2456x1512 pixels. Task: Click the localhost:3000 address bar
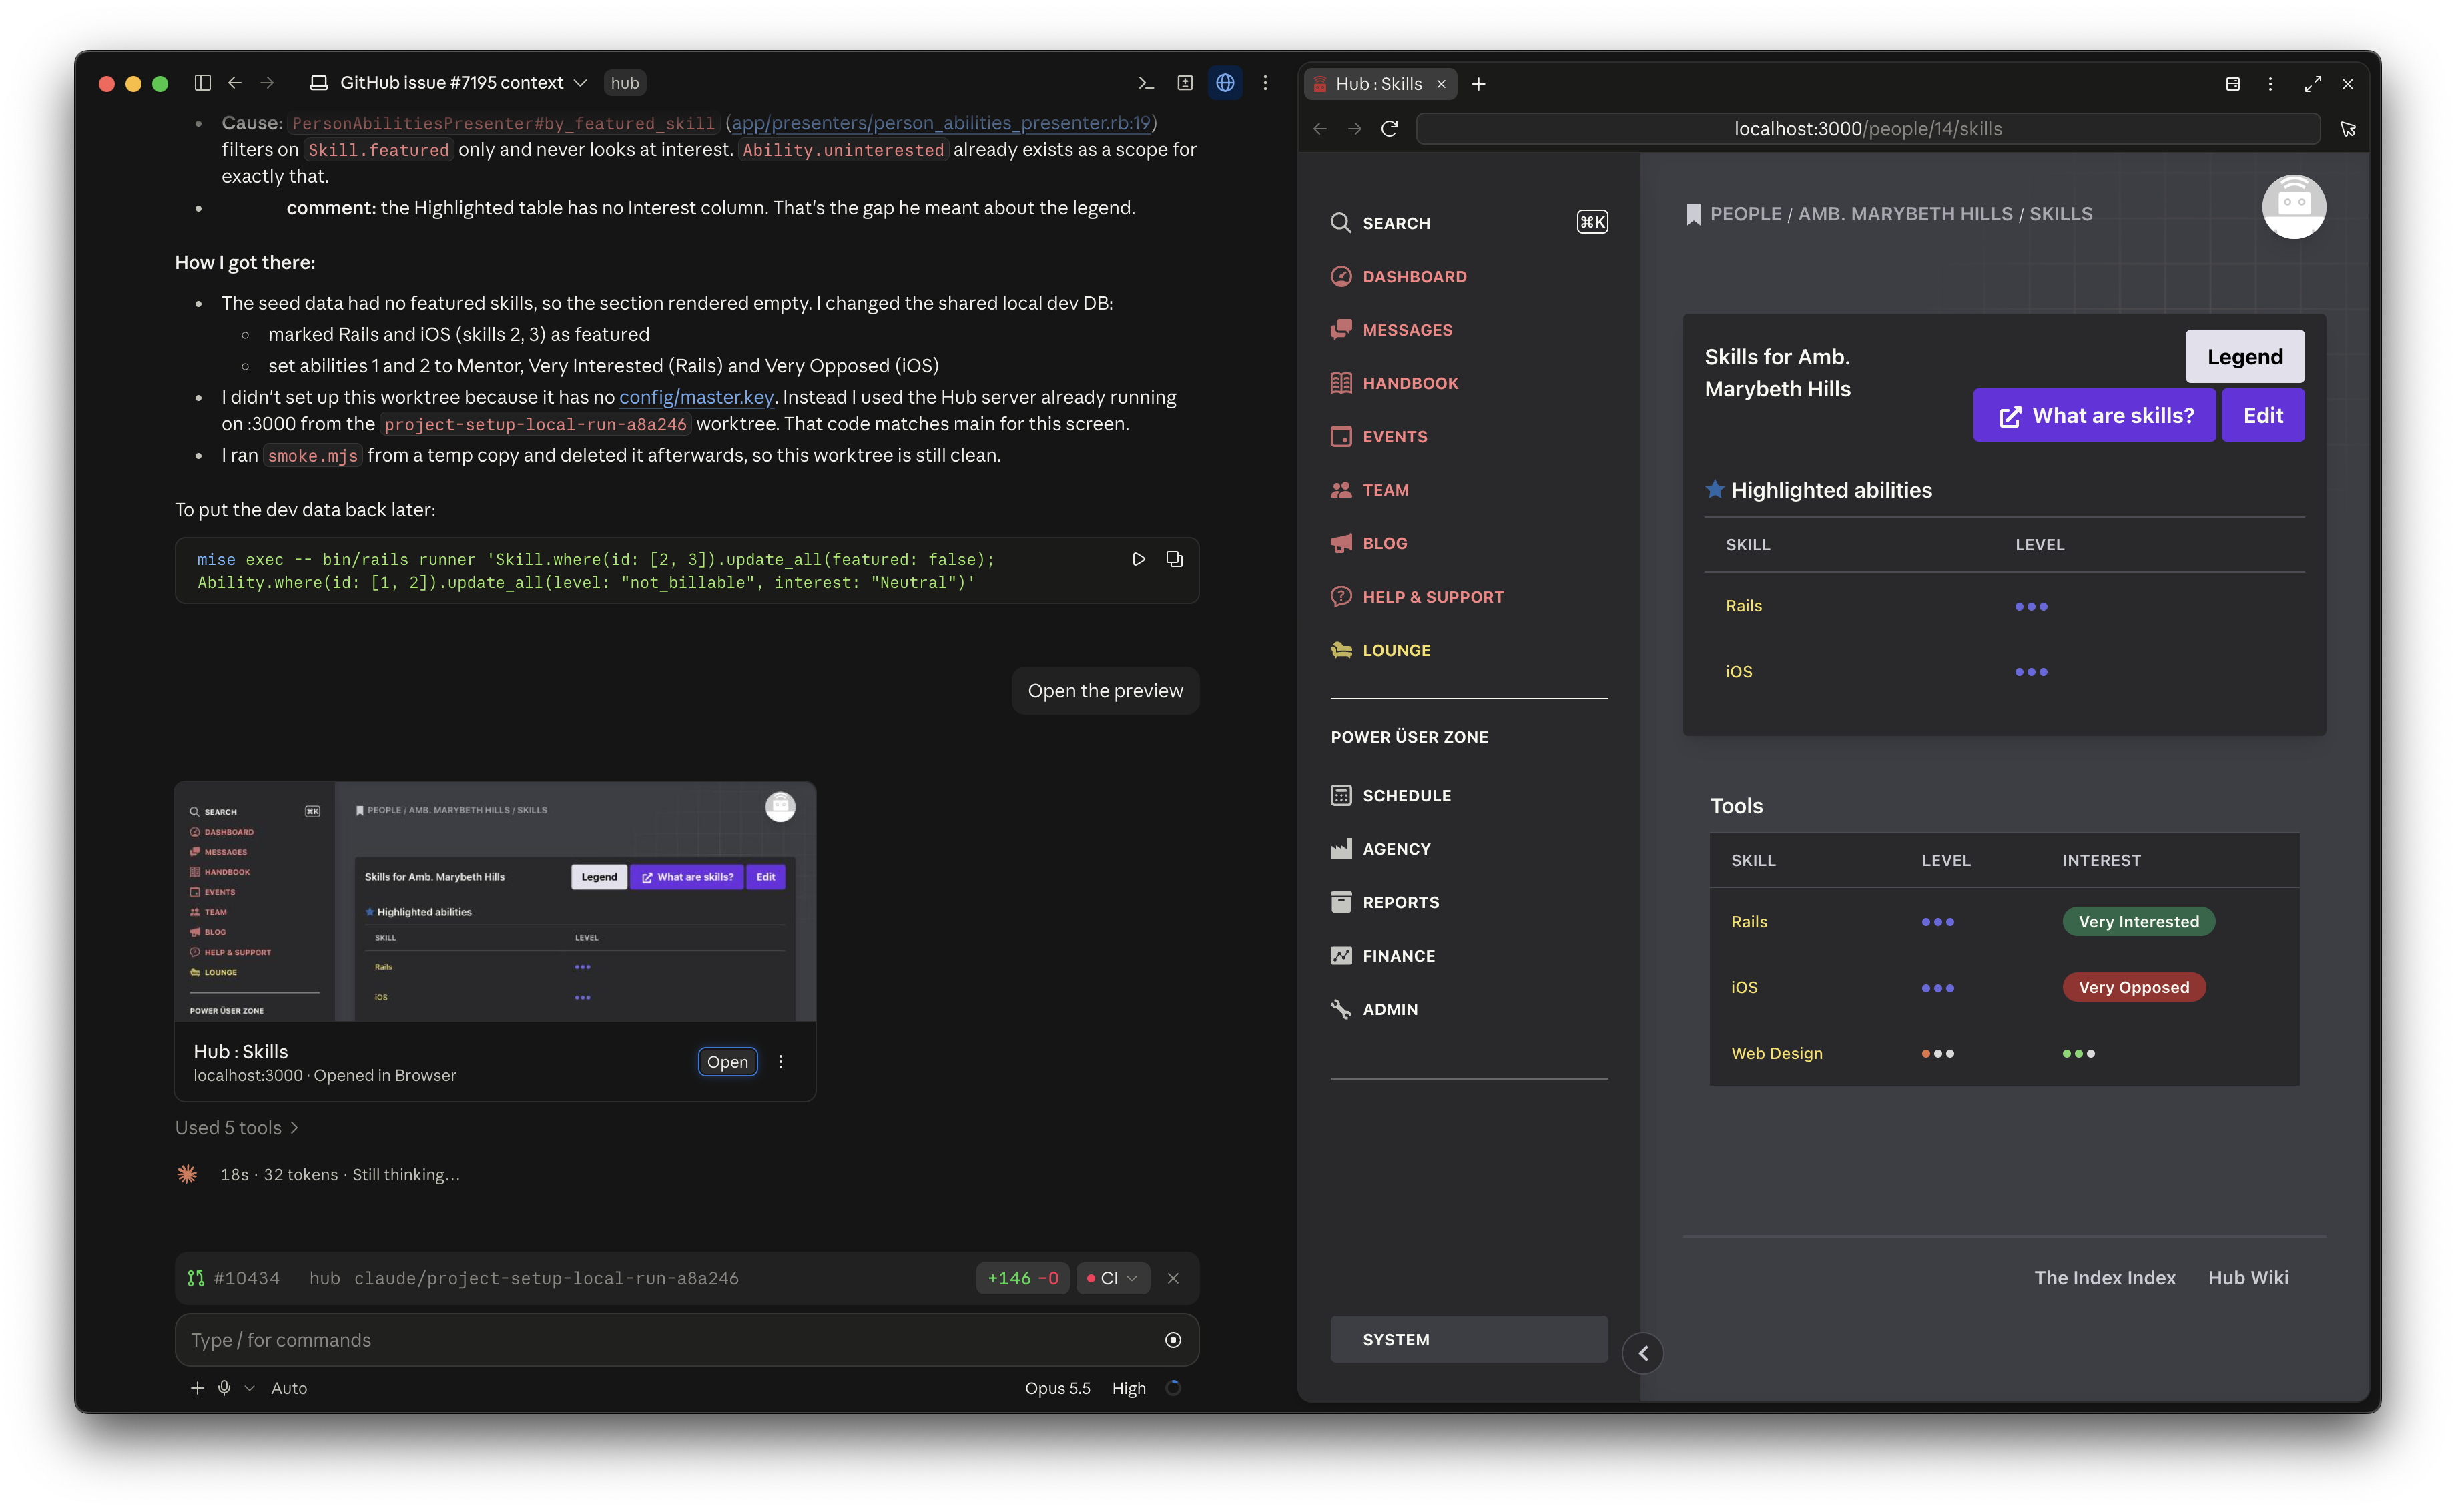pyautogui.click(x=1867, y=129)
